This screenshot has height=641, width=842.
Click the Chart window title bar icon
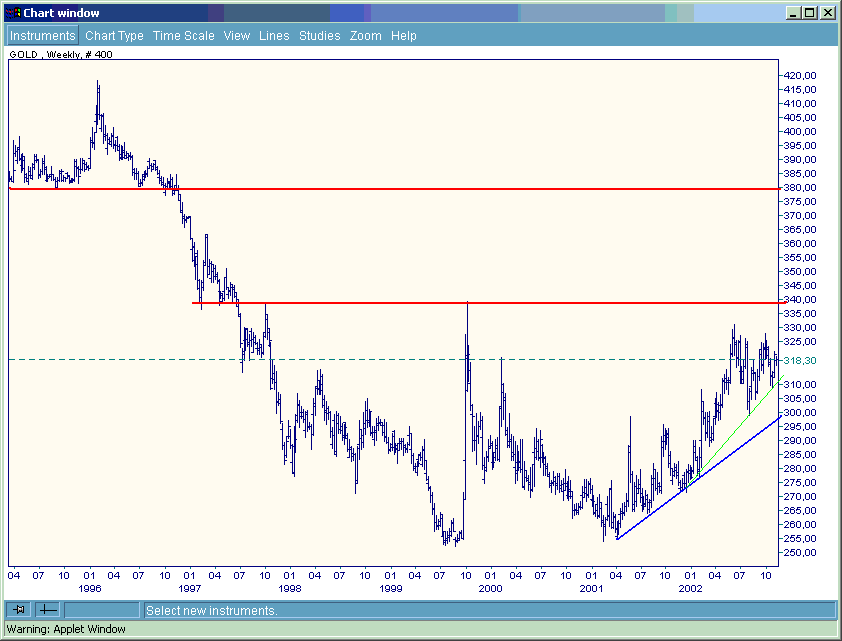coord(13,13)
